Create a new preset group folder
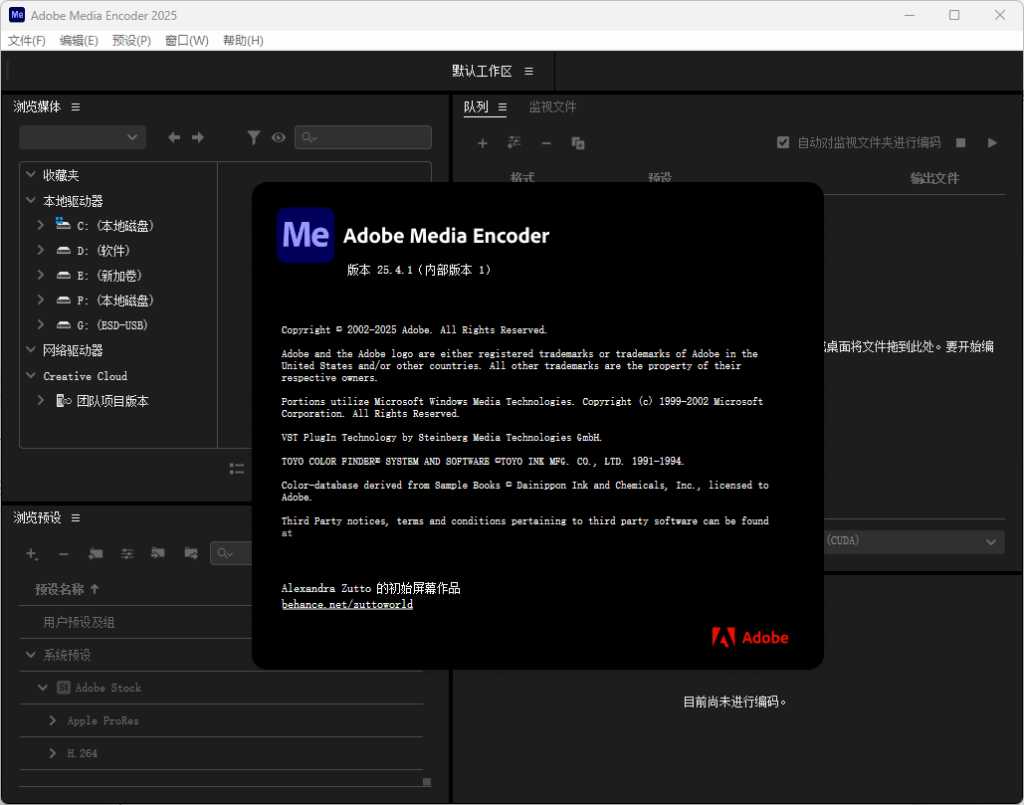The image size is (1024, 805). (x=97, y=553)
